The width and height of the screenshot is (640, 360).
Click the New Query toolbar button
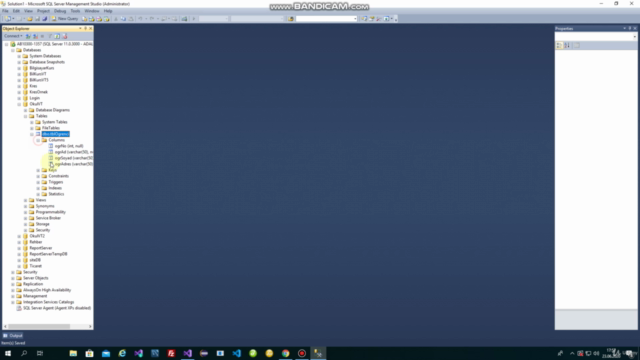click(65, 19)
